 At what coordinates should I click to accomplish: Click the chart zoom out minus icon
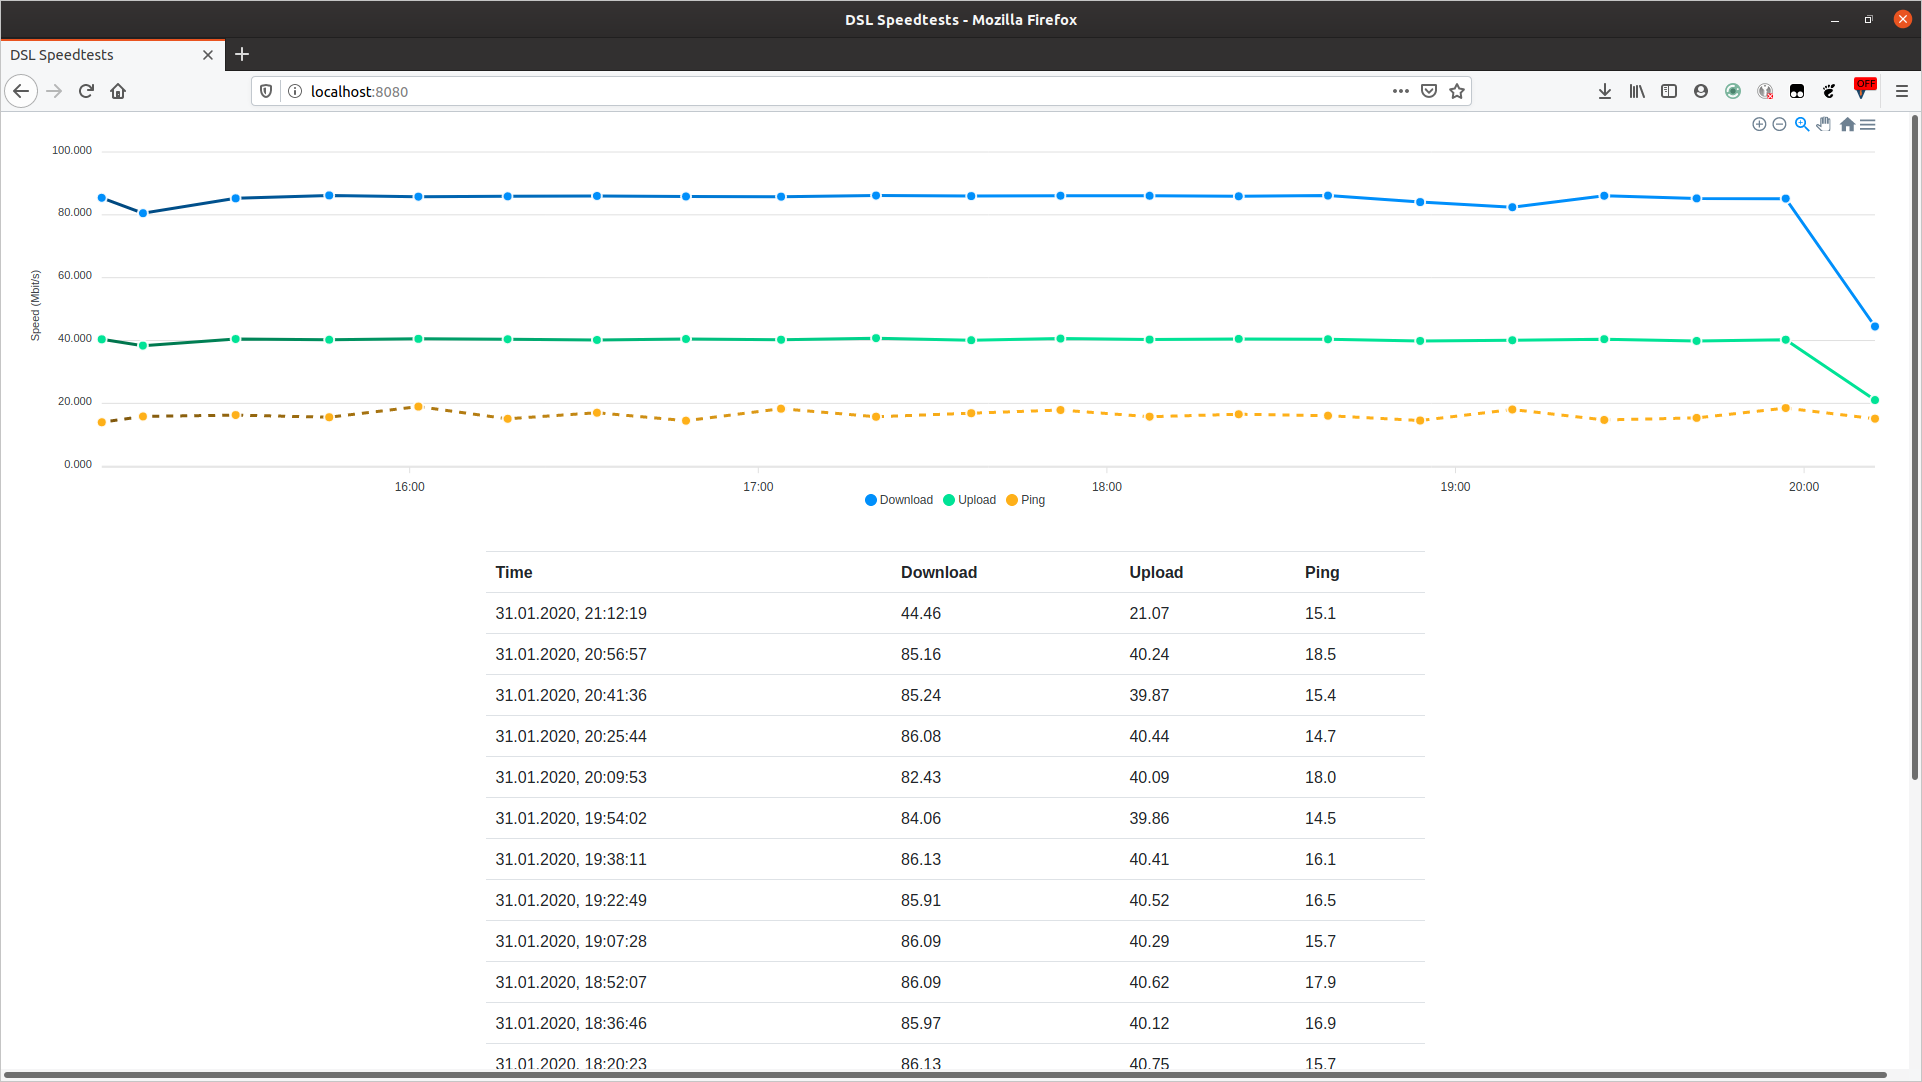pos(1779,124)
